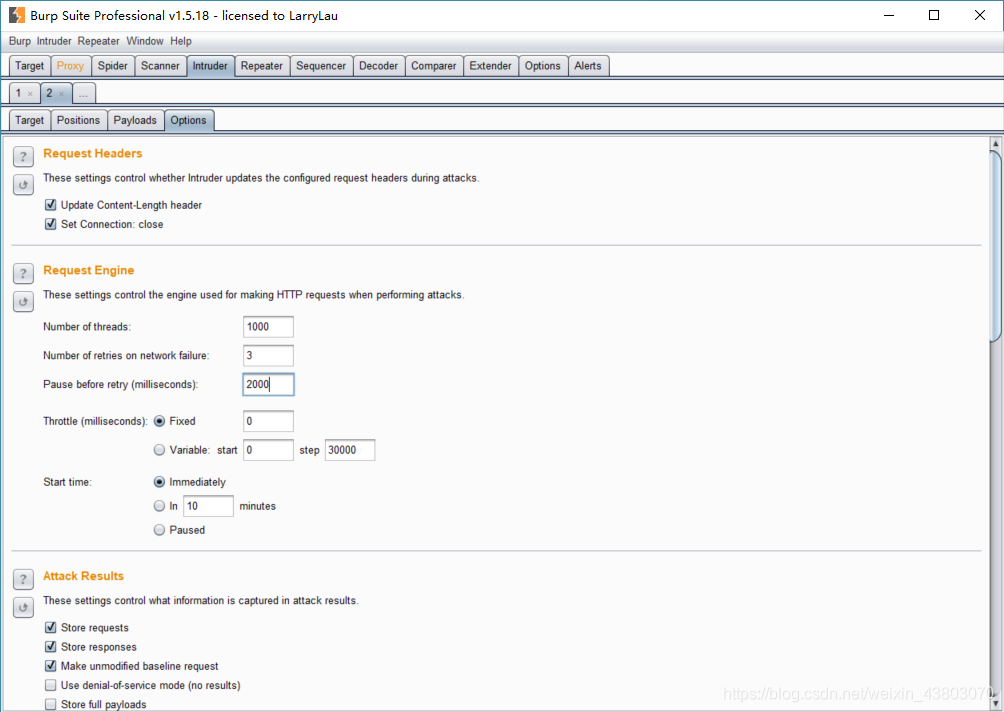Switch to the Spider tab

(113, 66)
